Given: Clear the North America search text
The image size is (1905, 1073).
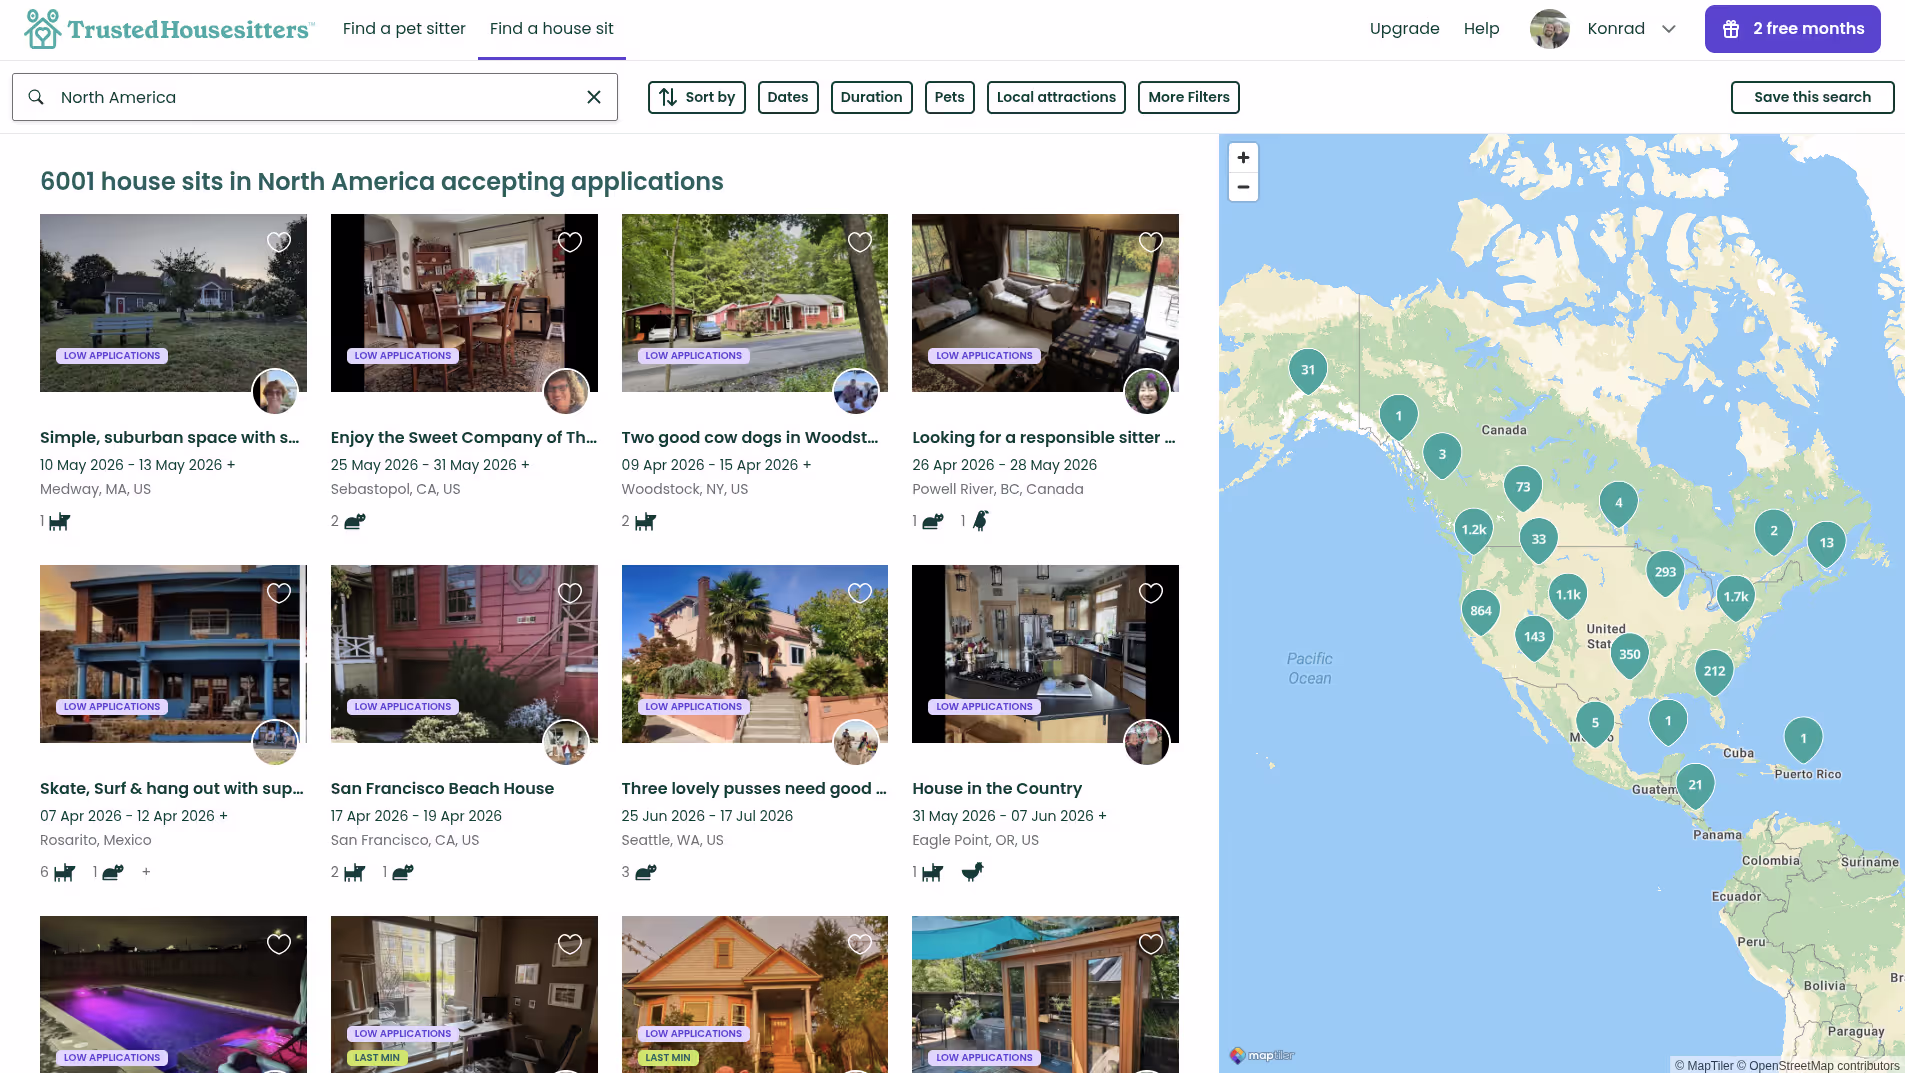Looking at the screenshot, I should [x=594, y=97].
